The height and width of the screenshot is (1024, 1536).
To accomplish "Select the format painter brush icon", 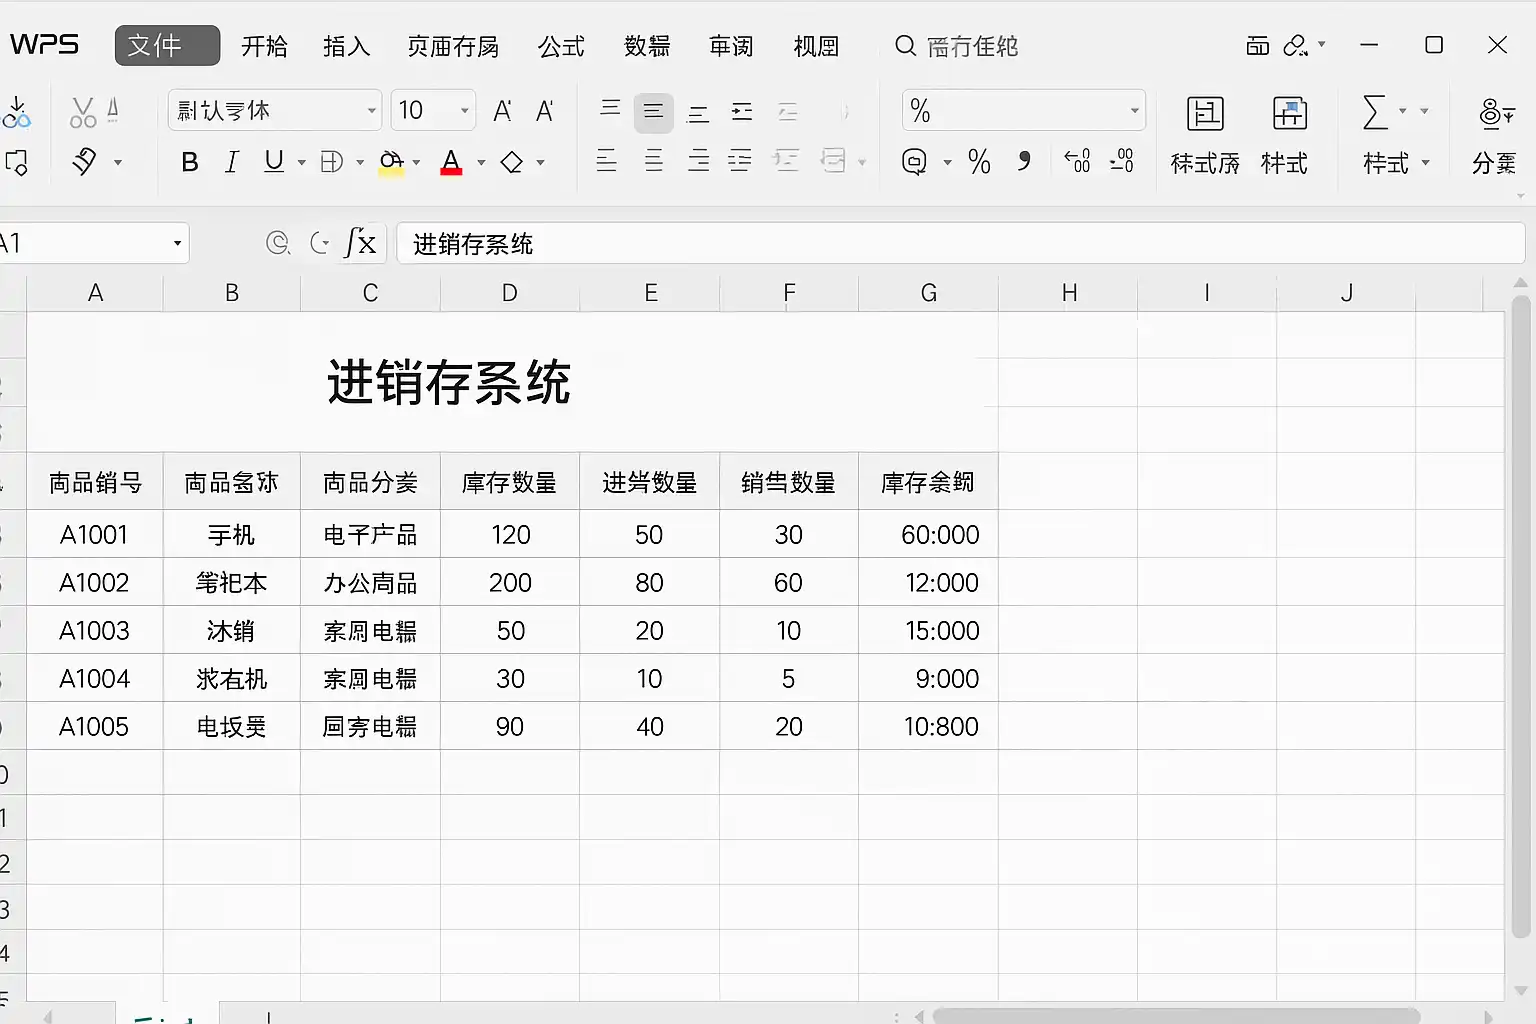I will [85, 161].
